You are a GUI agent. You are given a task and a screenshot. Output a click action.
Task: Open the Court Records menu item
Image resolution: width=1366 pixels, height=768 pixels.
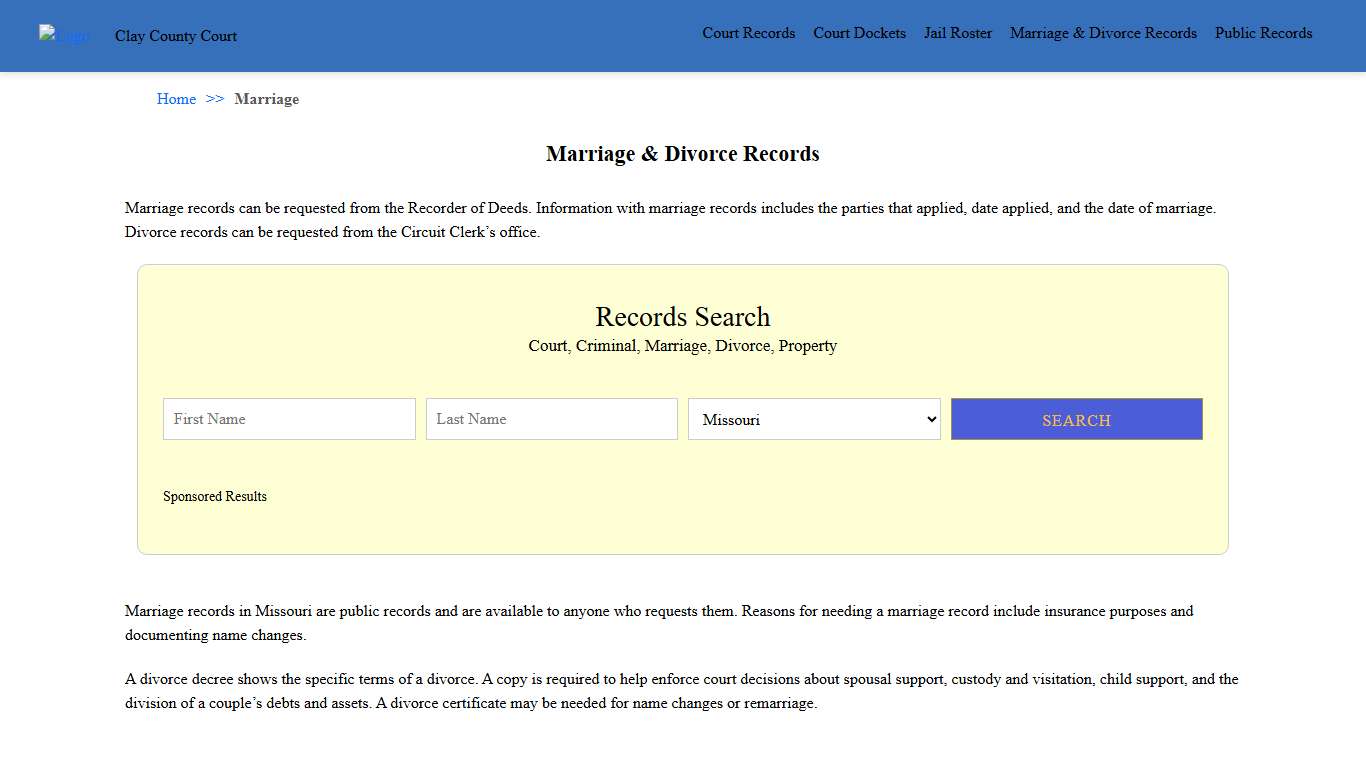click(x=748, y=33)
